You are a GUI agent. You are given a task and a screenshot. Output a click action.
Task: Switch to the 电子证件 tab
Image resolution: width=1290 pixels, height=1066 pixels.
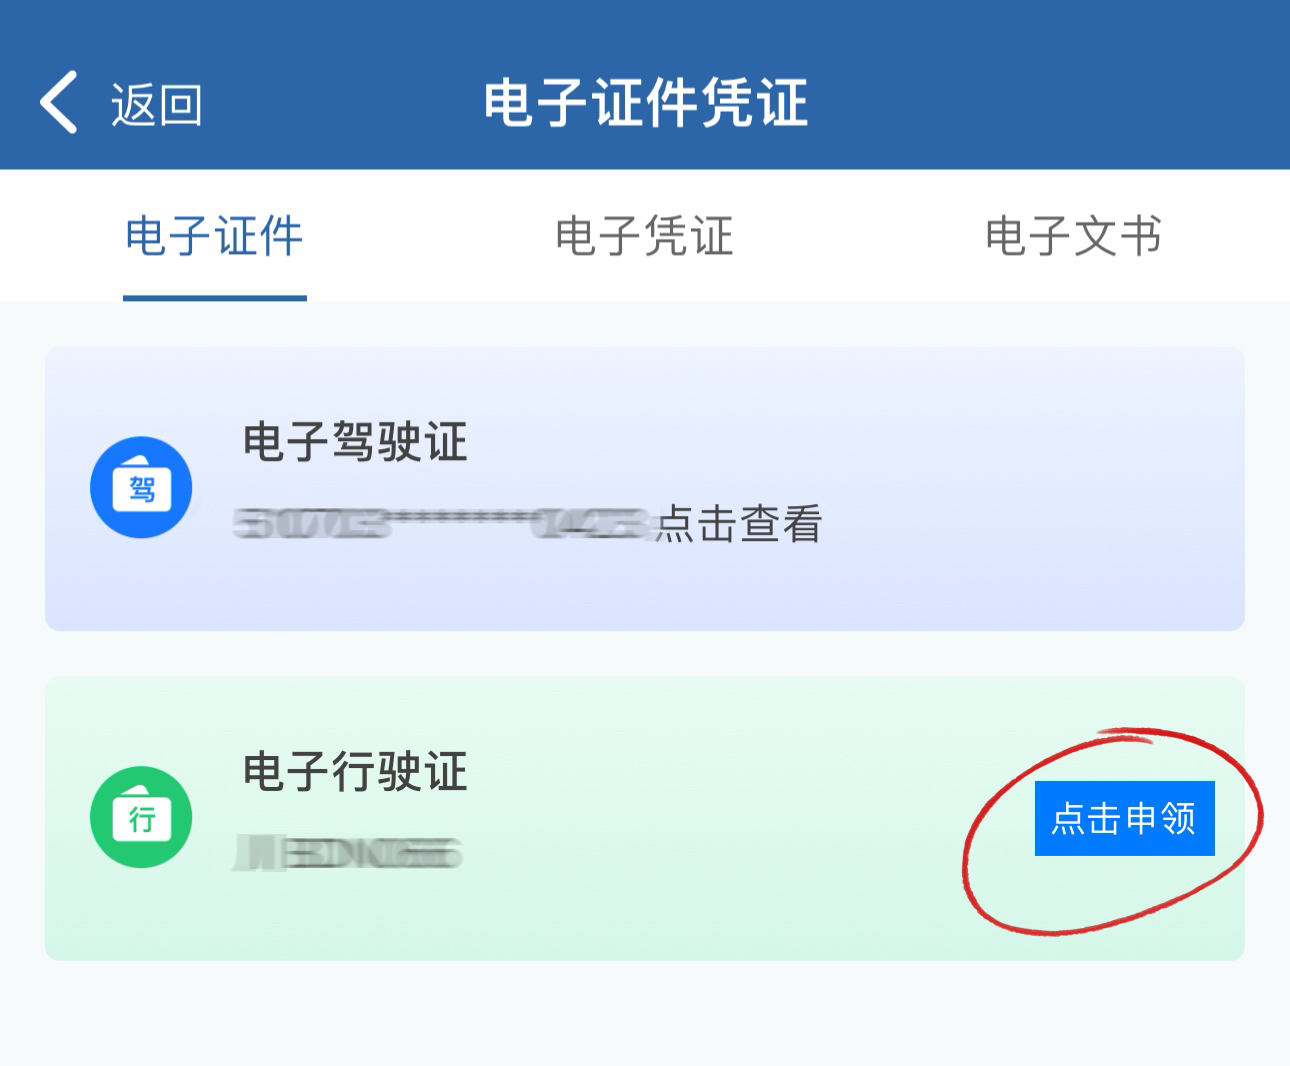[214, 237]
